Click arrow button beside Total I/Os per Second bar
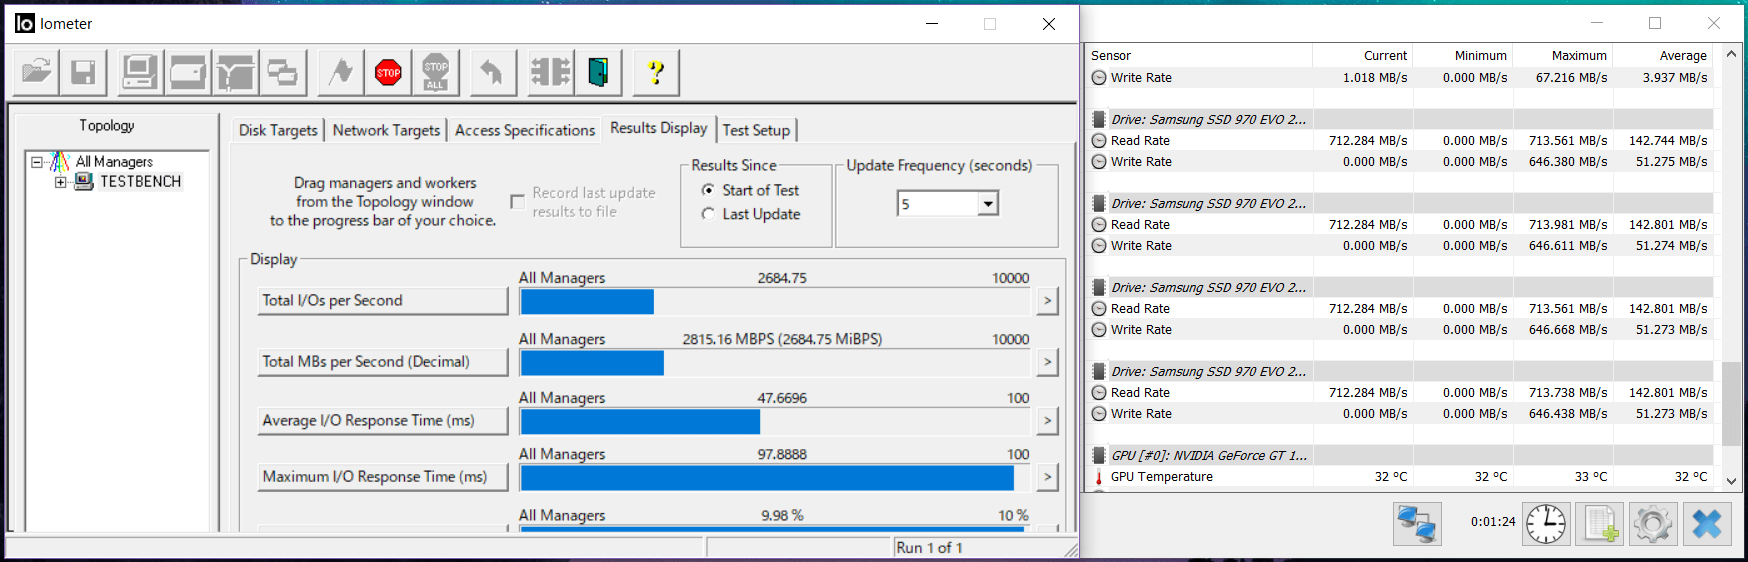The width and height of the screenshot is (1748, 562). click(1047, 300)
